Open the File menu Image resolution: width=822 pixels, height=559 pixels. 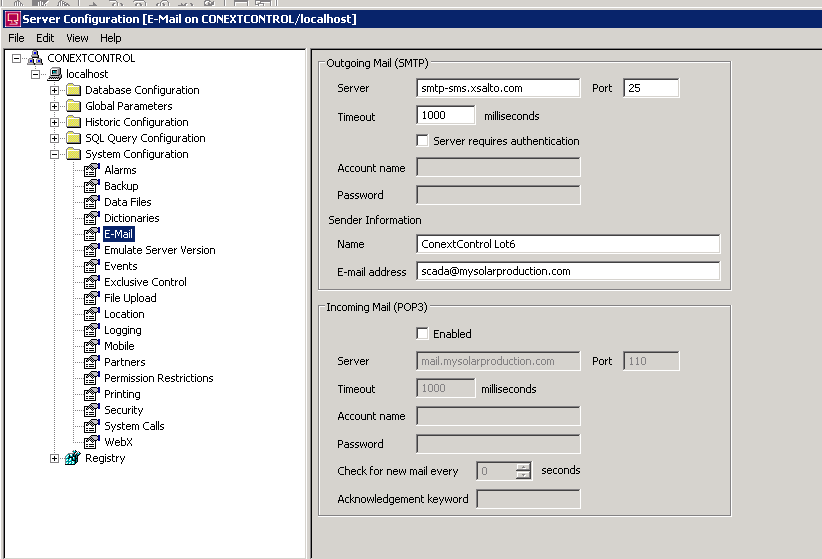tap(16, 38)
